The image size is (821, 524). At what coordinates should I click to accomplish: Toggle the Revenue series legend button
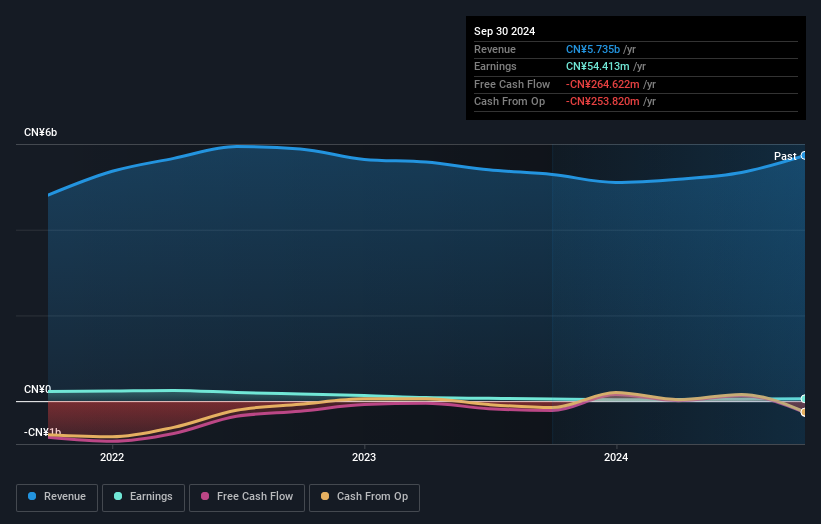[57, 497]
